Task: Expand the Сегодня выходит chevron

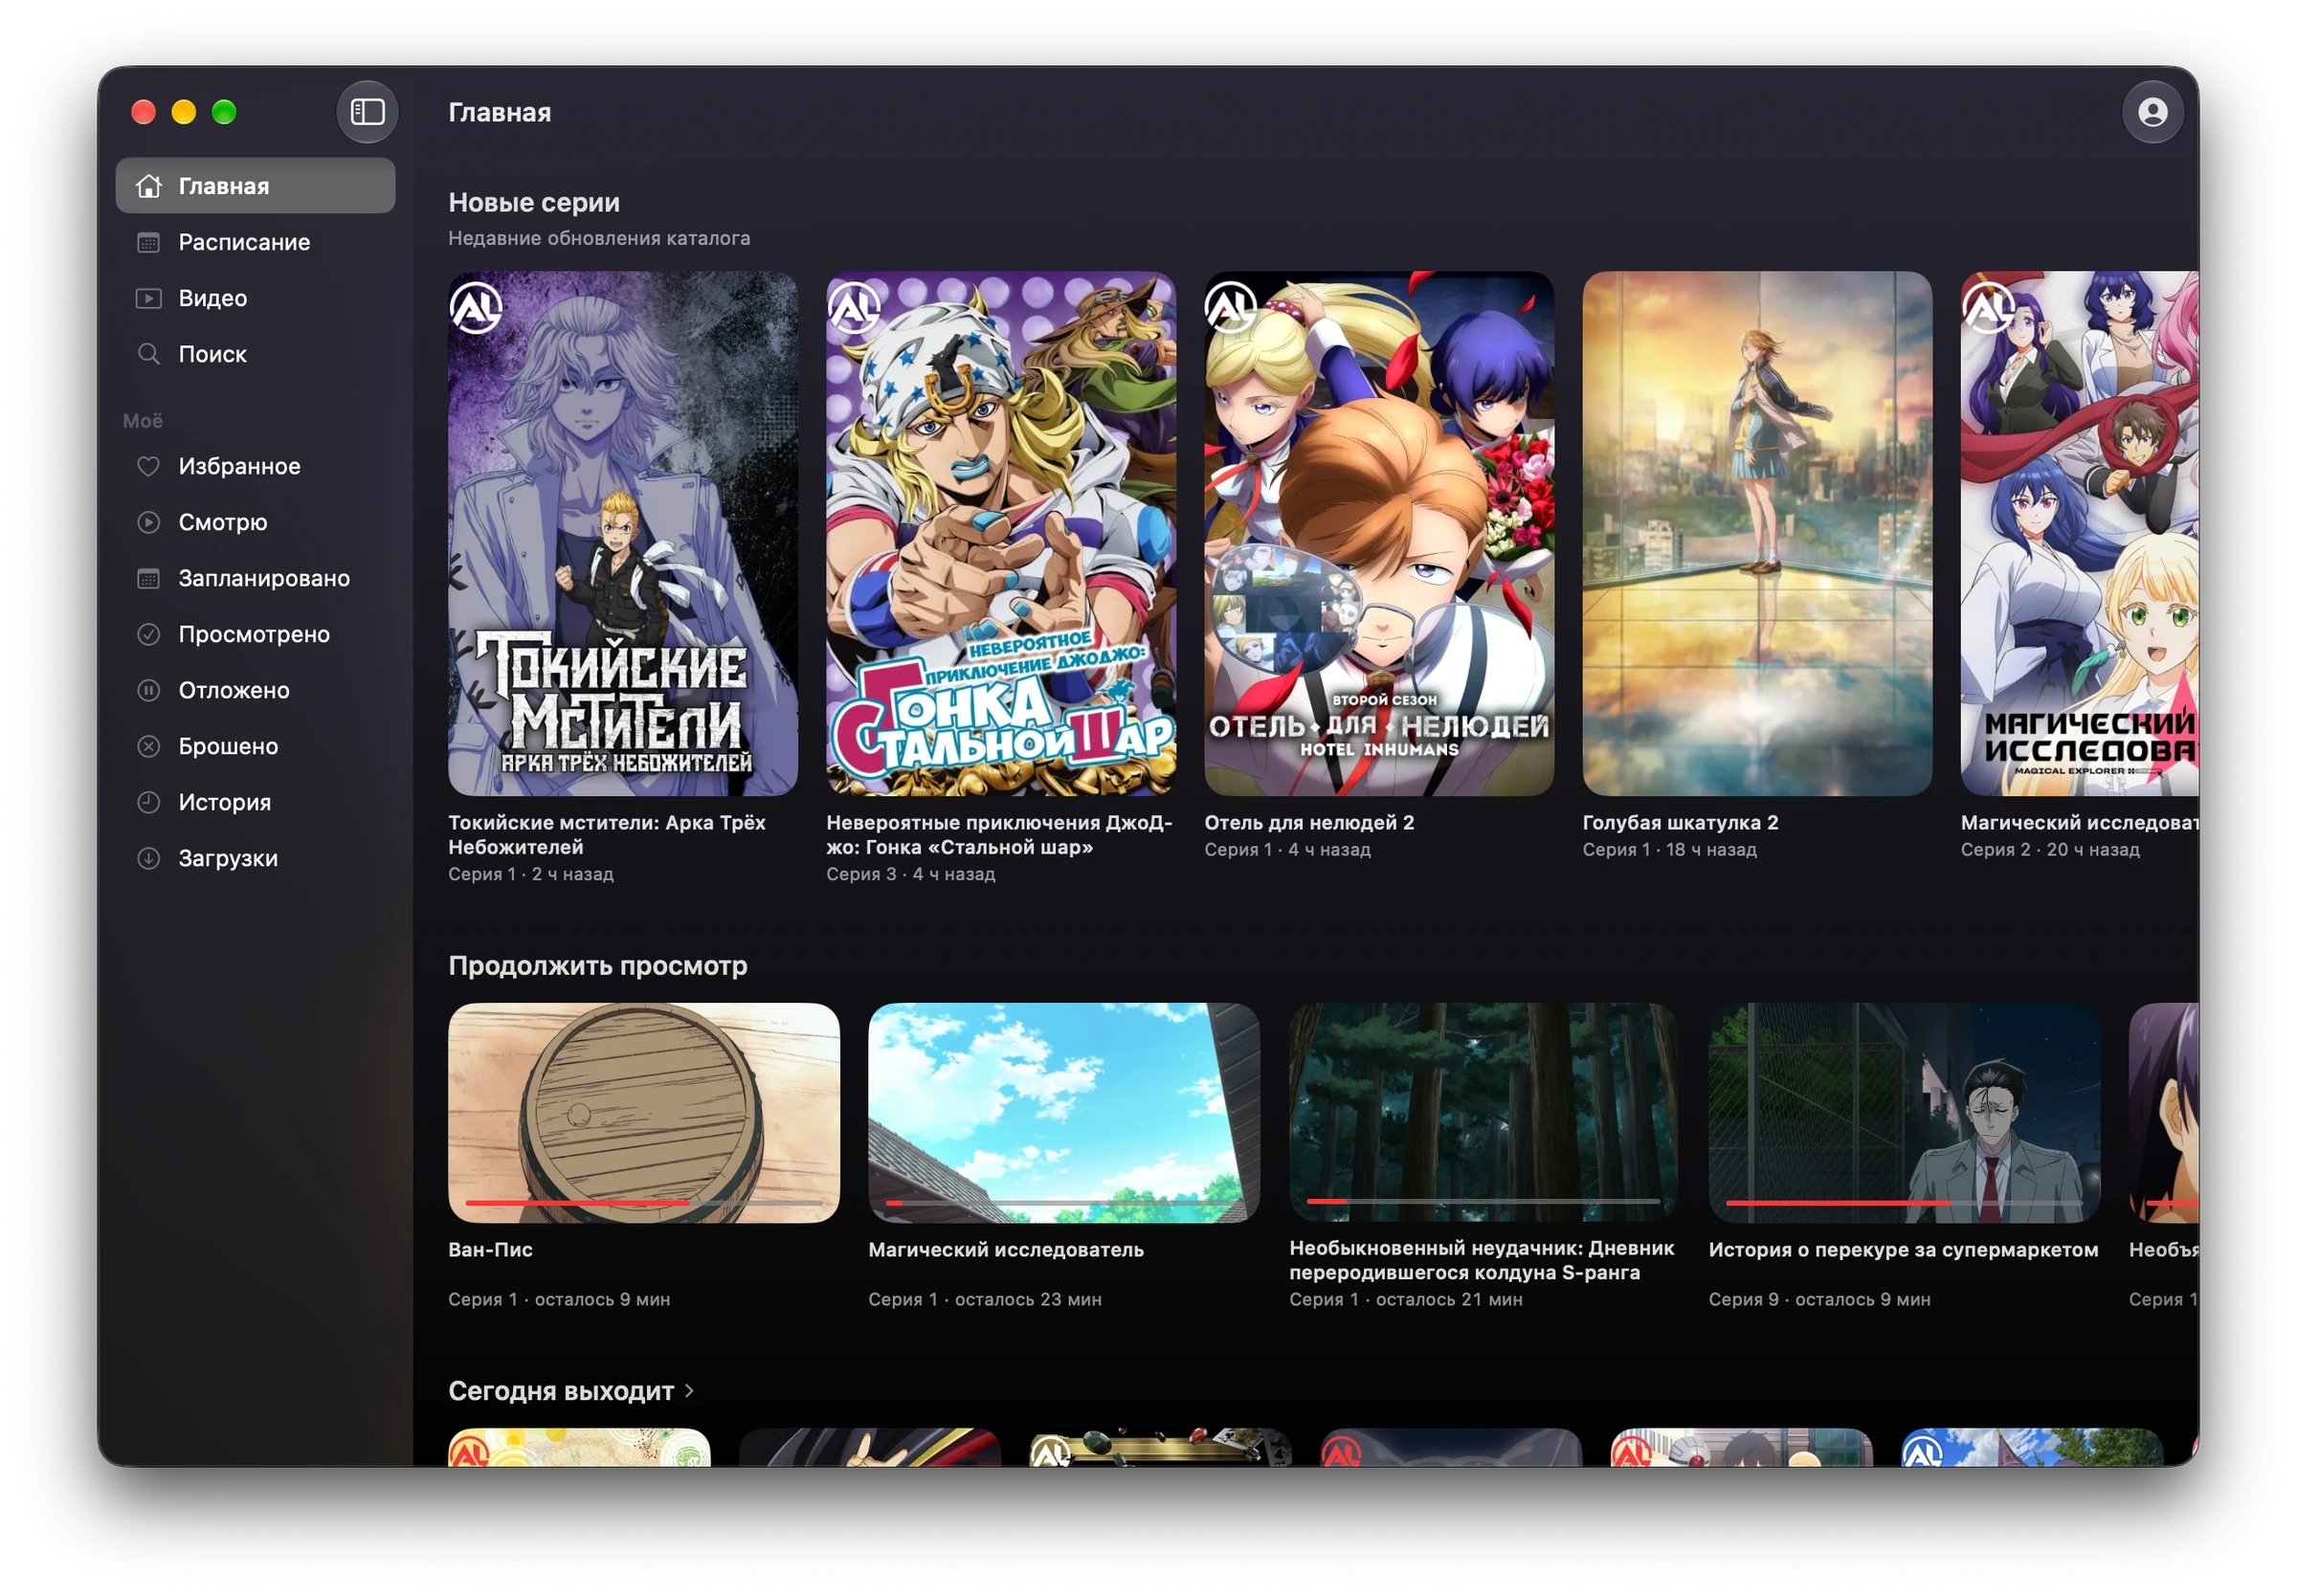Action: point(689,1390)
